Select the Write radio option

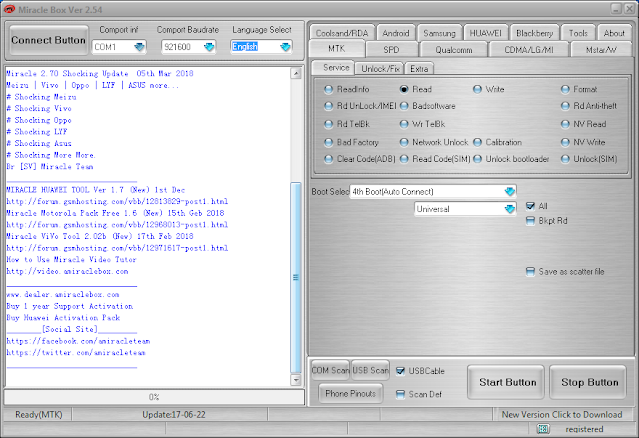(x=477, y=89)
